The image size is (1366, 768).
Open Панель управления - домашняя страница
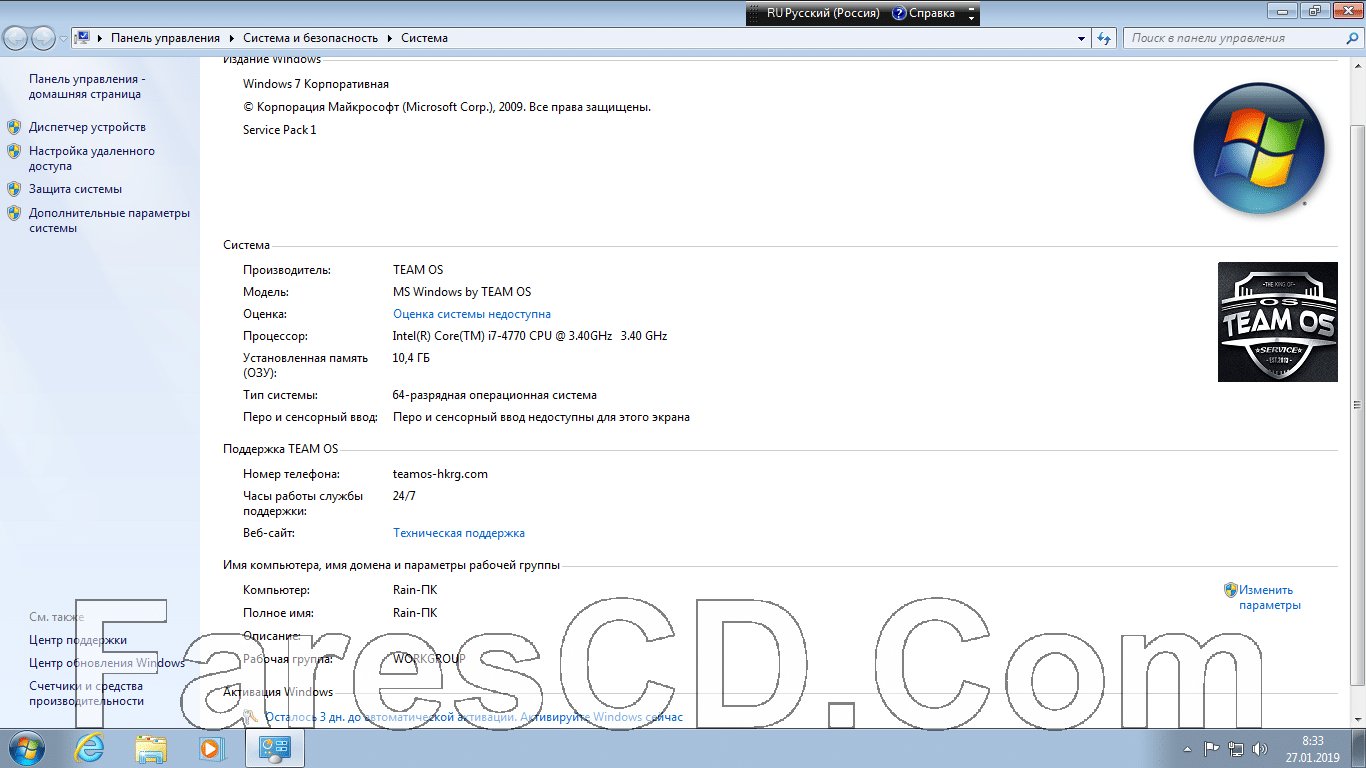(x=87, y=86)
